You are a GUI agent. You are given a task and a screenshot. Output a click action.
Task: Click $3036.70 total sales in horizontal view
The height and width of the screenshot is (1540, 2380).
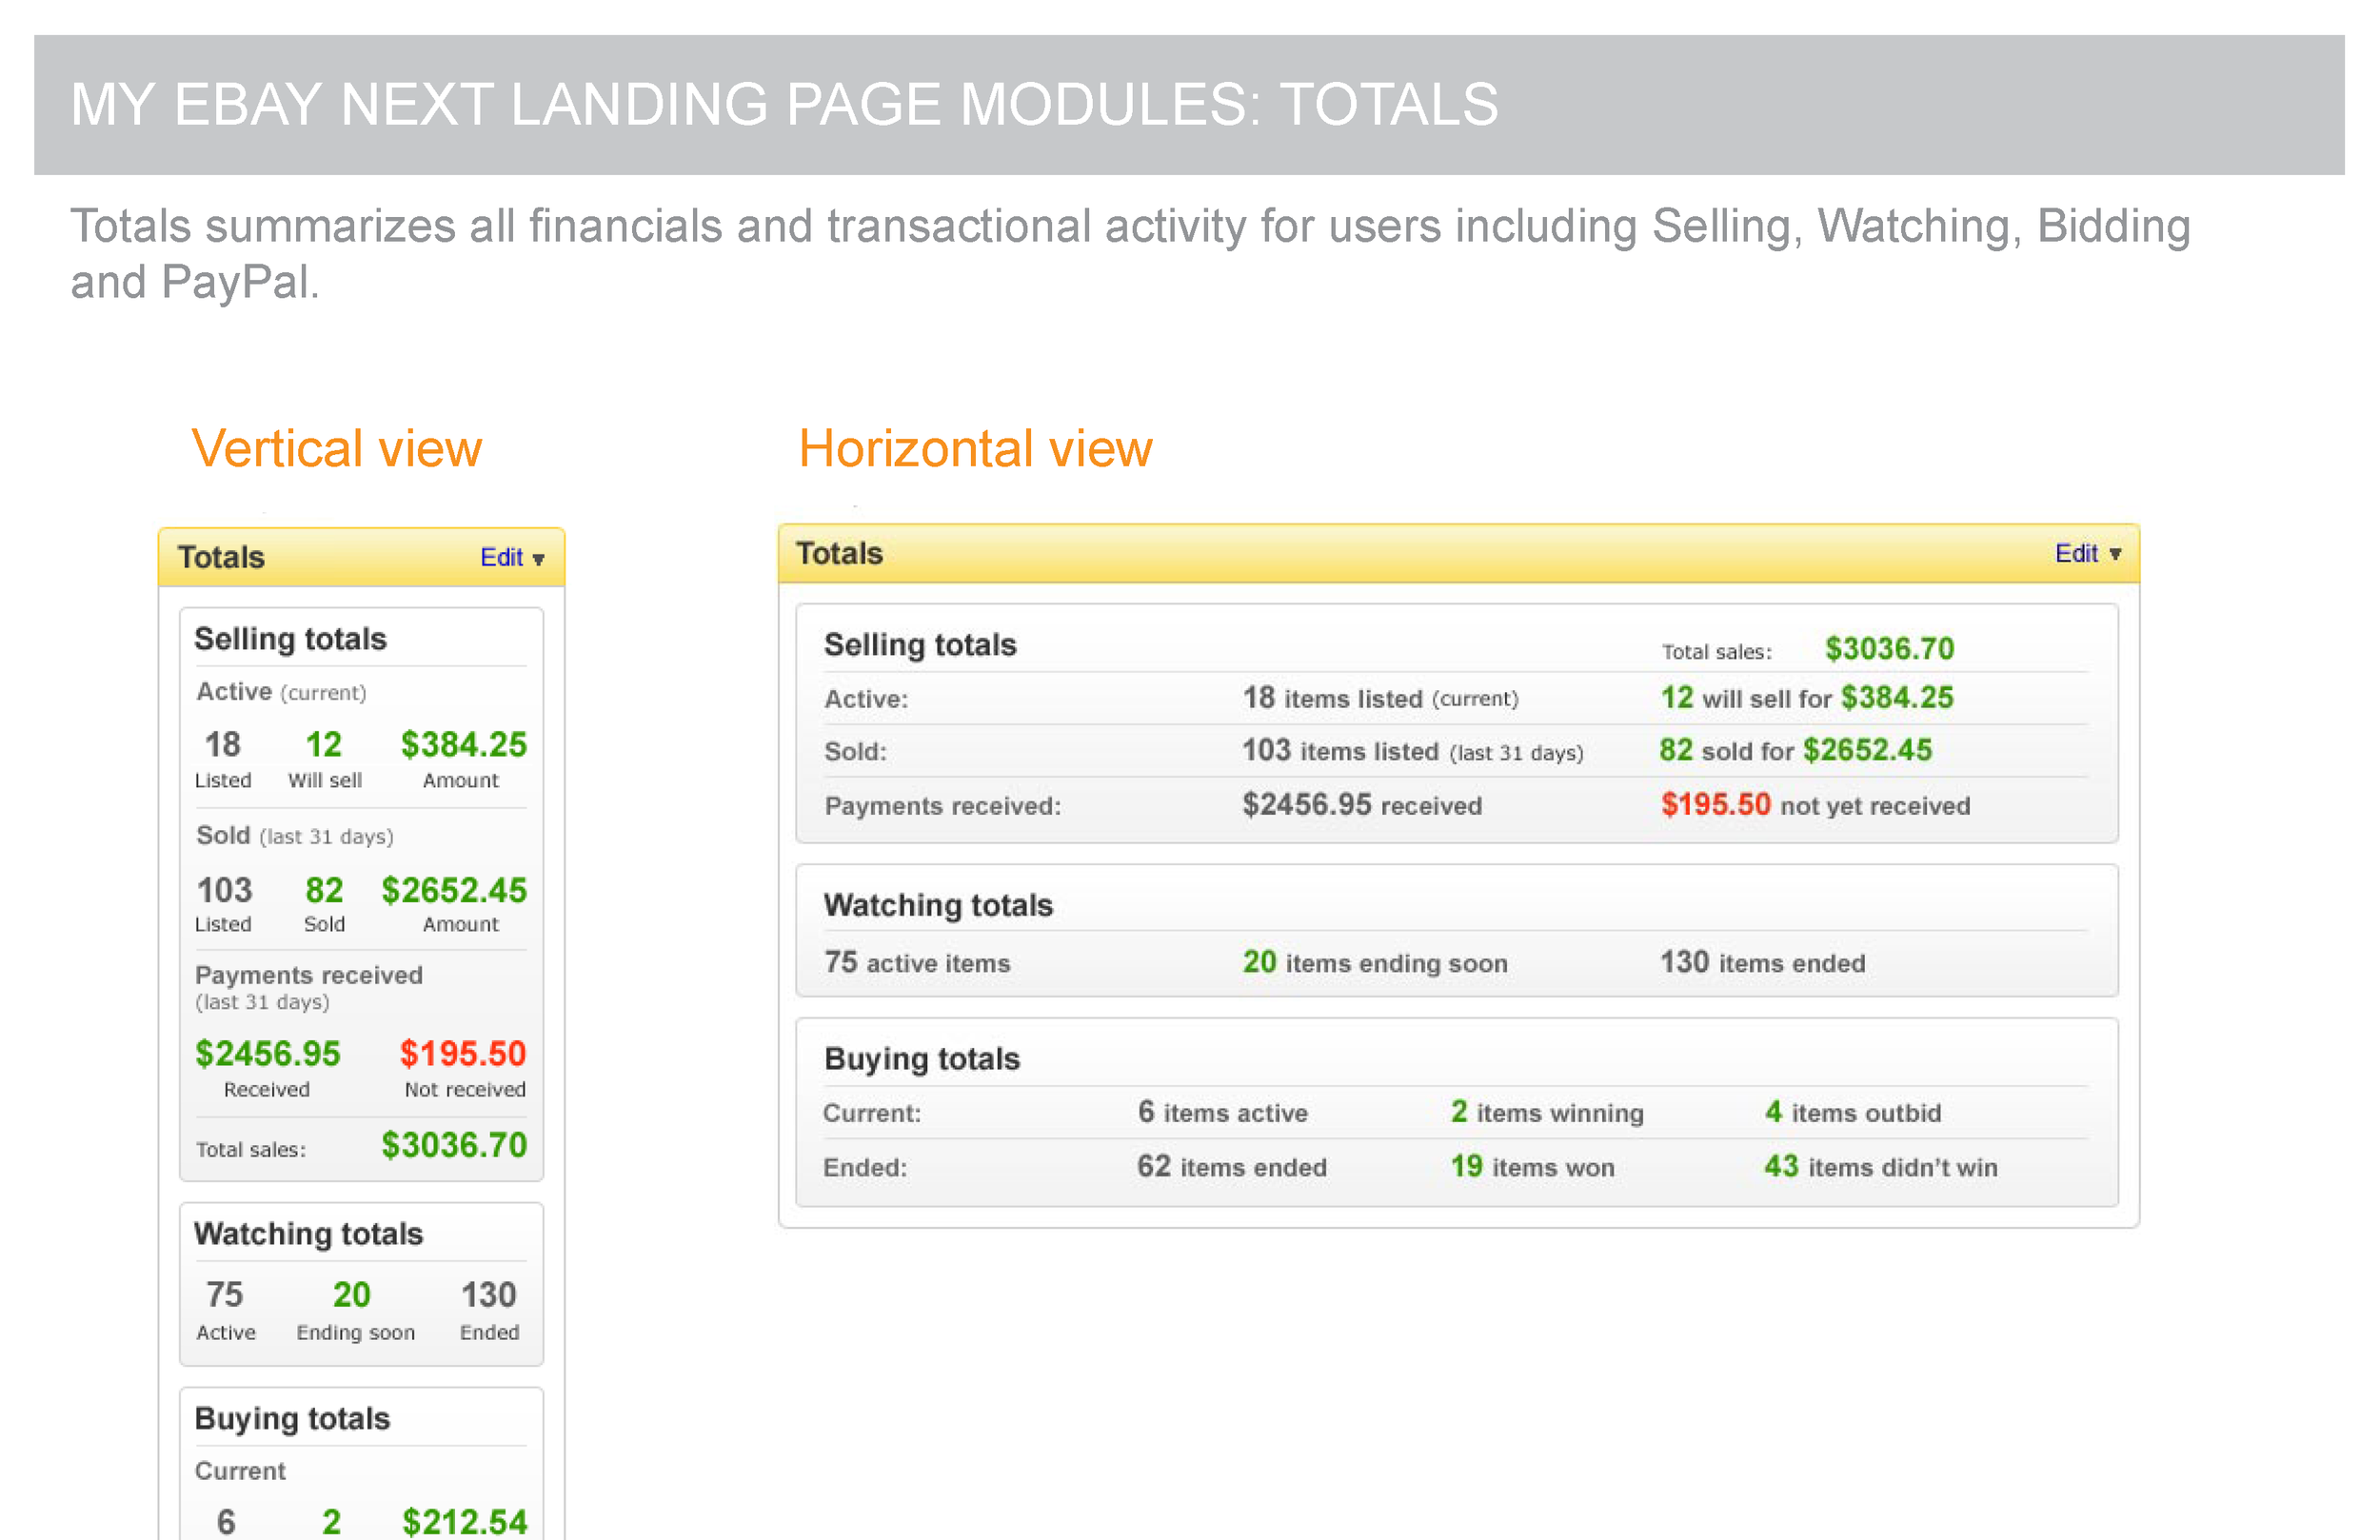[x=1888, y=649]
